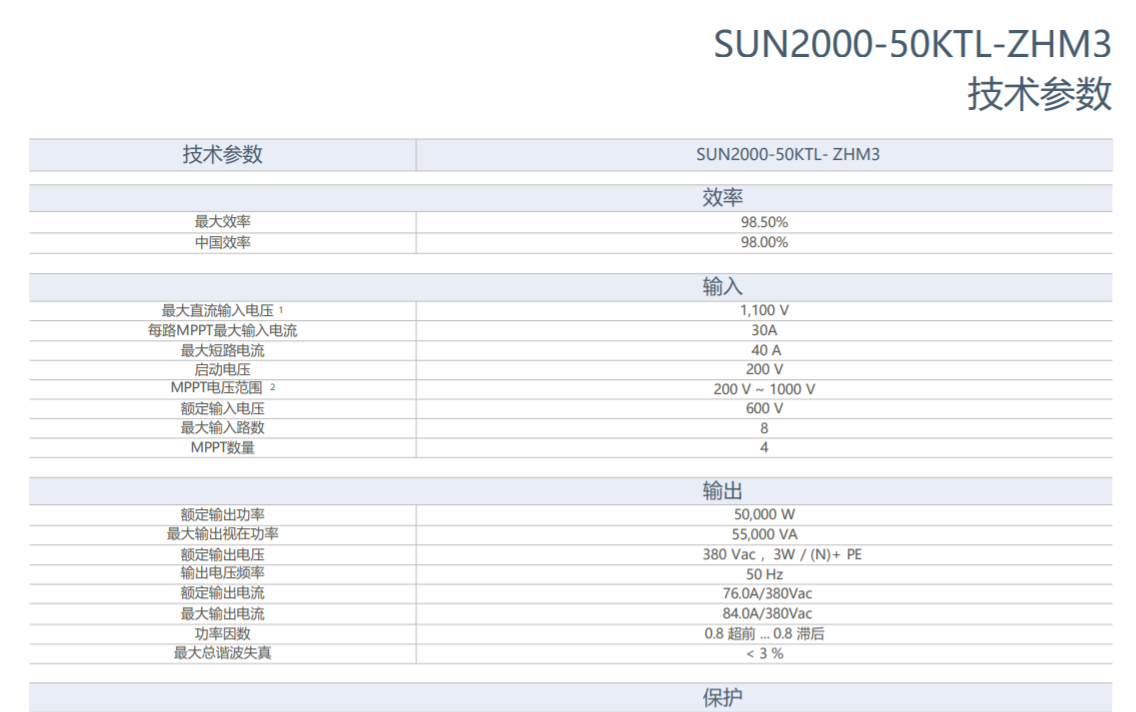Select the "最大输入路数" row label
This screenshot has height=712, width=1136.
pos(222,428)
